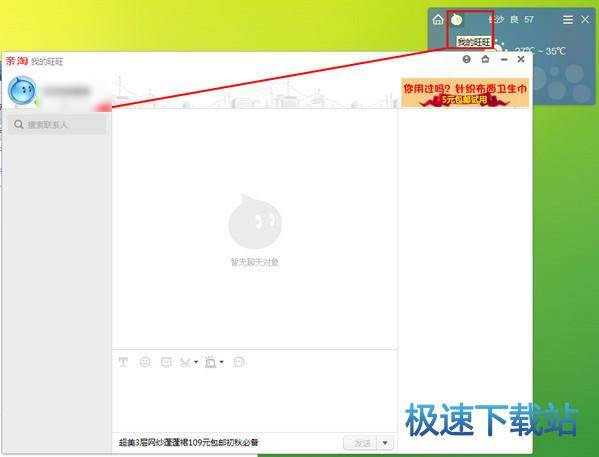Click the magnifier search icon
This screenshot has width=599, height=457.
tap(18, 124)
